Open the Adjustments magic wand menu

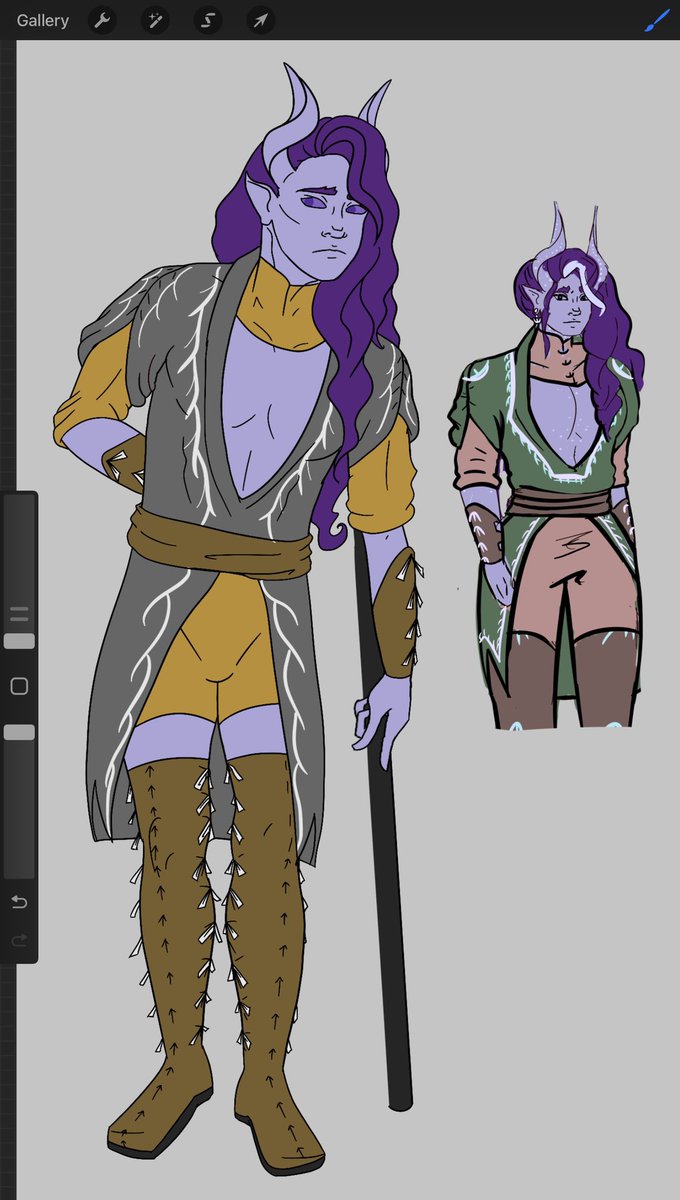(155, 20)
